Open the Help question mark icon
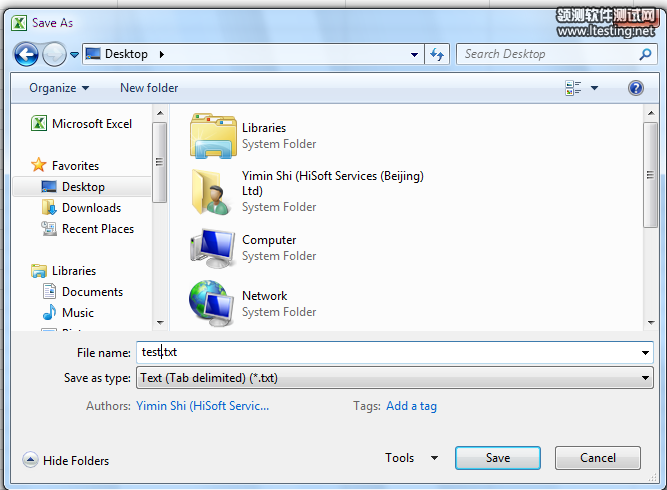 [636, 88]
